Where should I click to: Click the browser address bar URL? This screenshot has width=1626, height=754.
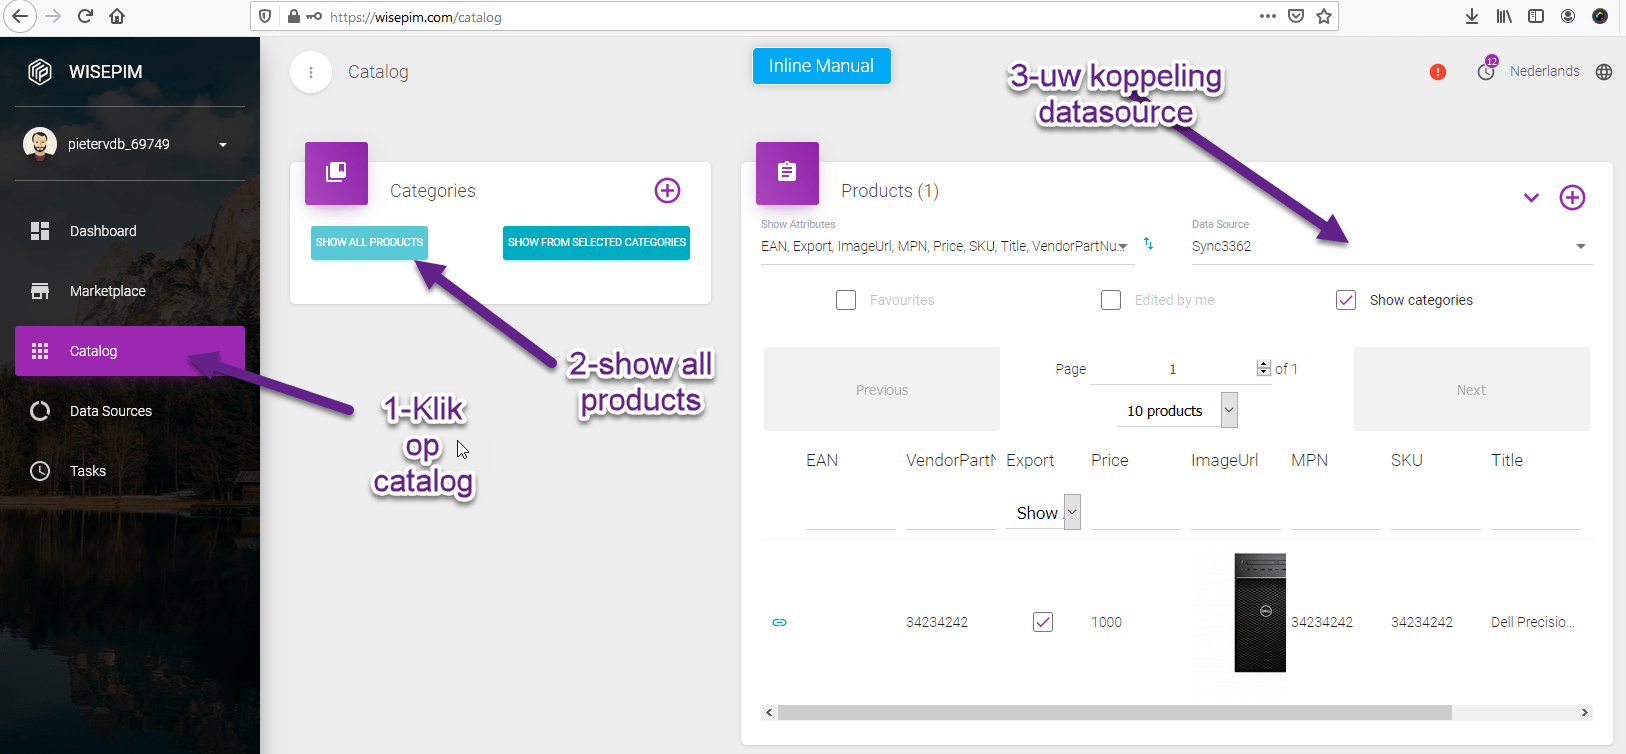(x=416, y=17)
